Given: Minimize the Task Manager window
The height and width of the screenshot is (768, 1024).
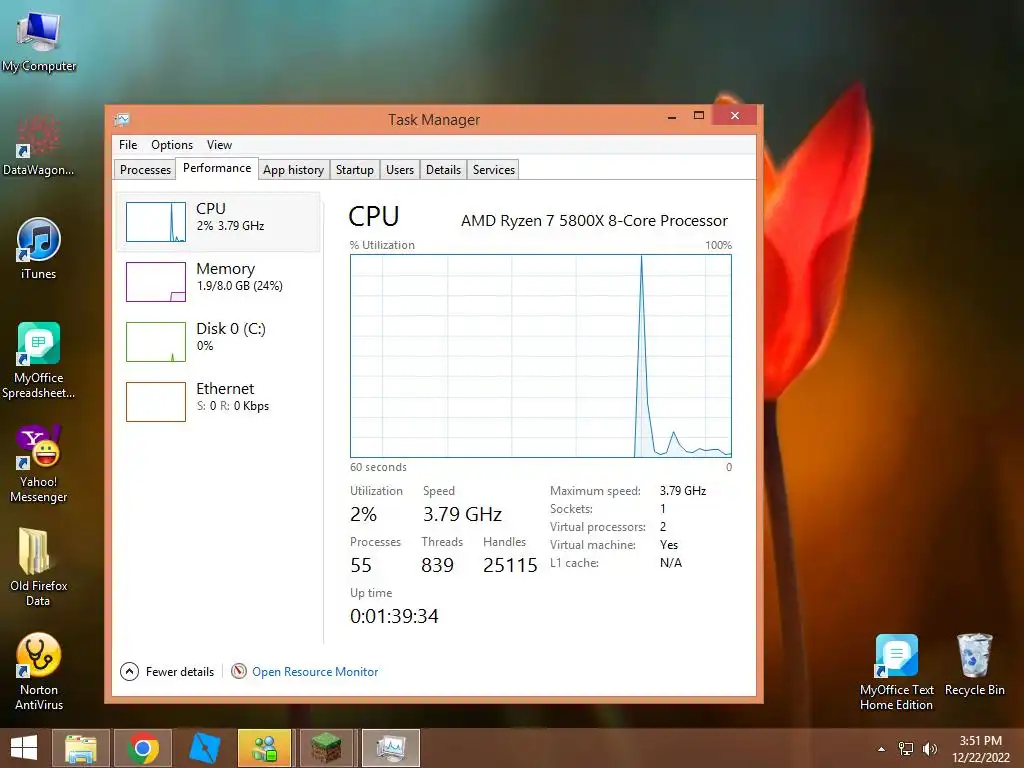Looking at the screenshot, I should tap(671, 116).
